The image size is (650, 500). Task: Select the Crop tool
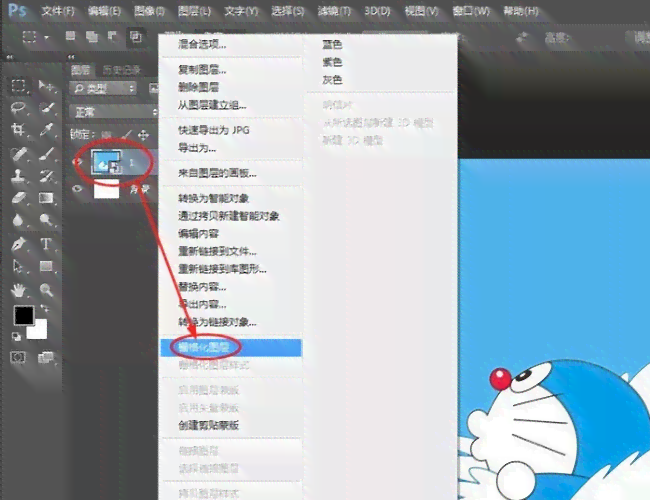tap(18, 130)
